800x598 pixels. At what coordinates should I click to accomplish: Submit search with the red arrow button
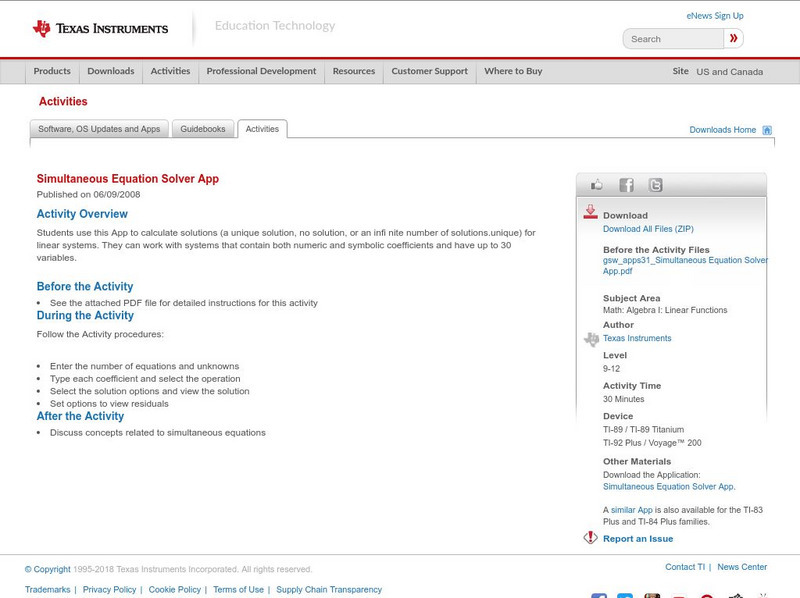[x=733, y=38]
